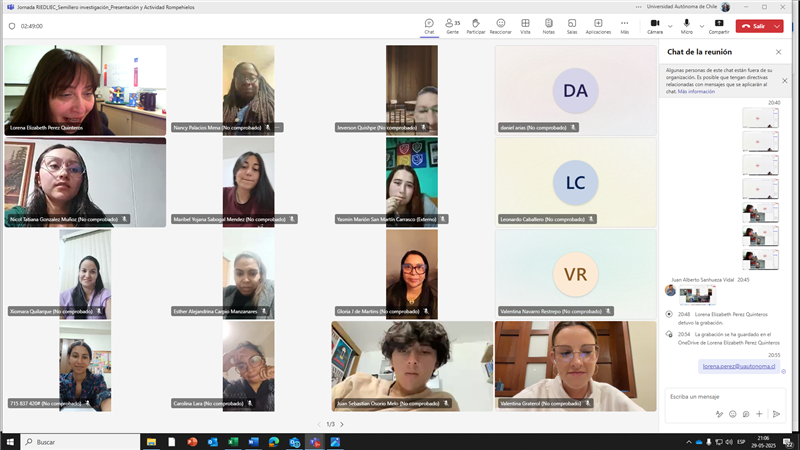Select the Valentina Navarro Restrepo VR tile

pyautogui.click(x=576, y=274)
